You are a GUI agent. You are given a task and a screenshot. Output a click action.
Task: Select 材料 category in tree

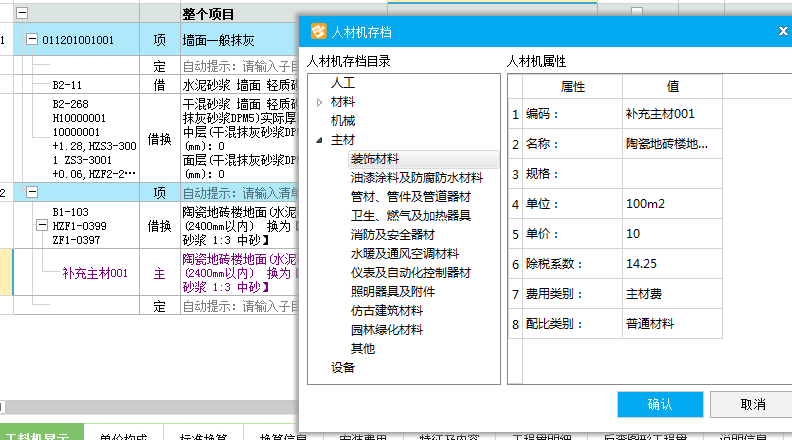(x=343, y=102)
